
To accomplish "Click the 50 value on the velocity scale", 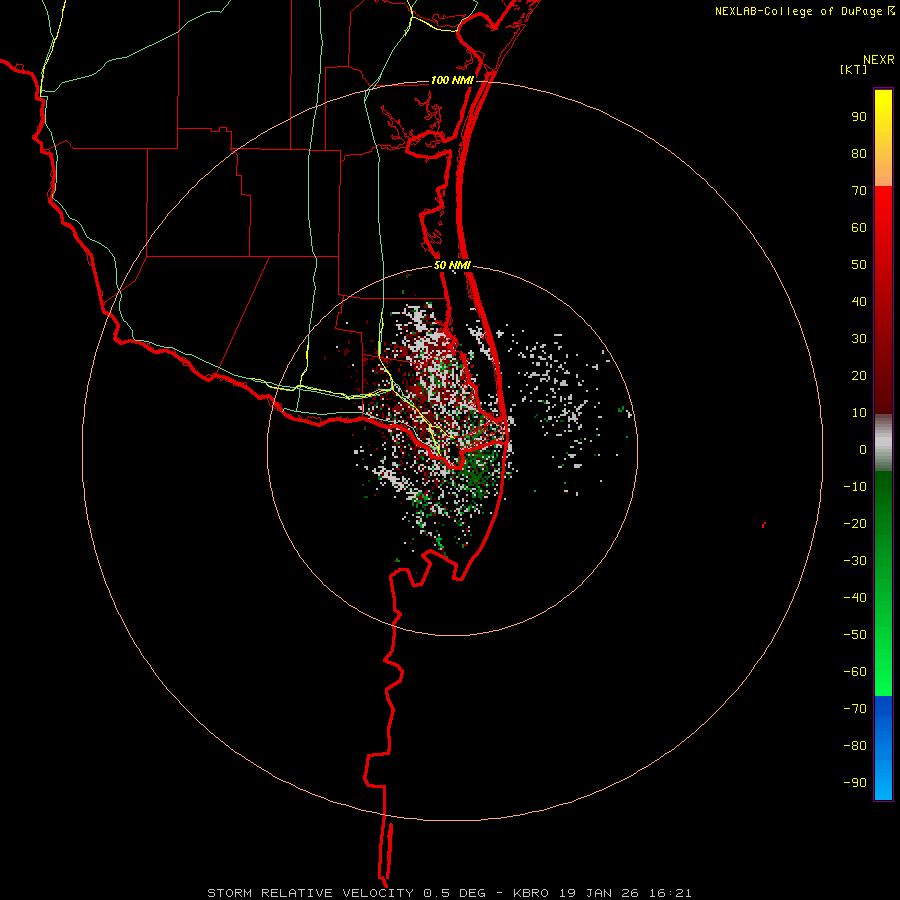I will [859, 265].
